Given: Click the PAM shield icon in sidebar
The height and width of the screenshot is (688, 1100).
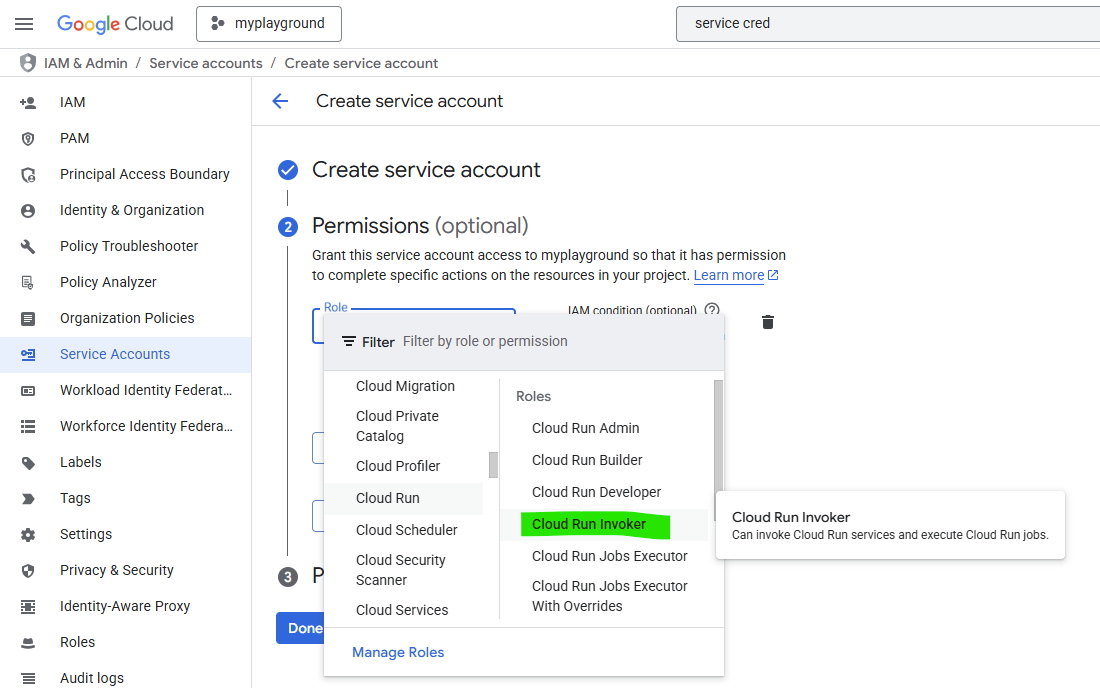Looking at the screenshot, I should tap(28, 138).
